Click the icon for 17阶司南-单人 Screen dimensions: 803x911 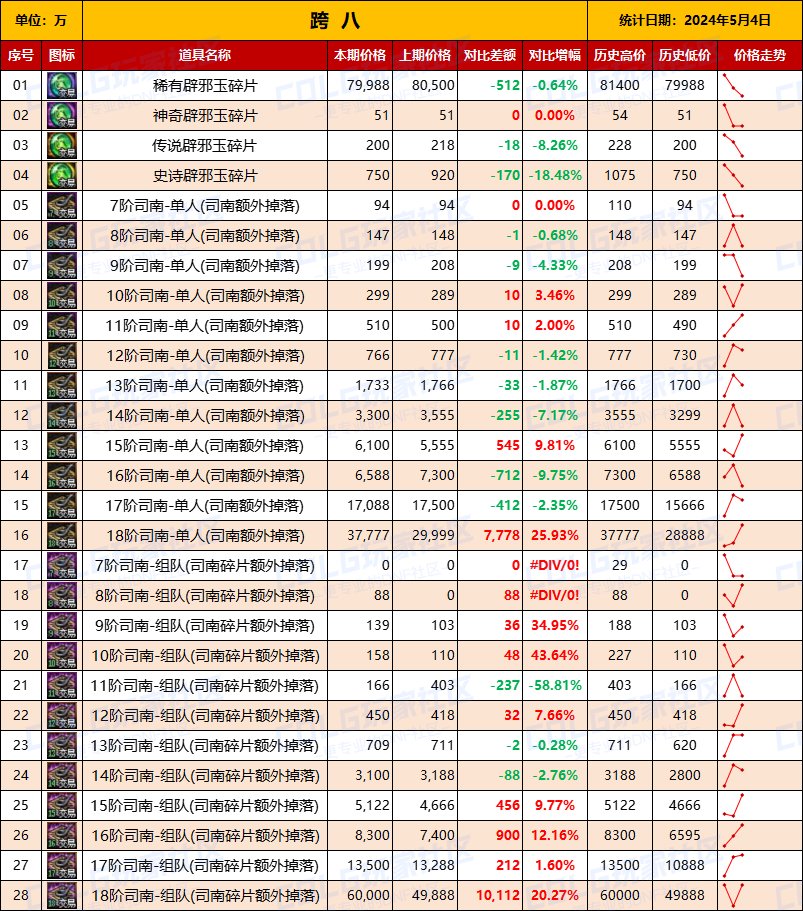point(62,505)
